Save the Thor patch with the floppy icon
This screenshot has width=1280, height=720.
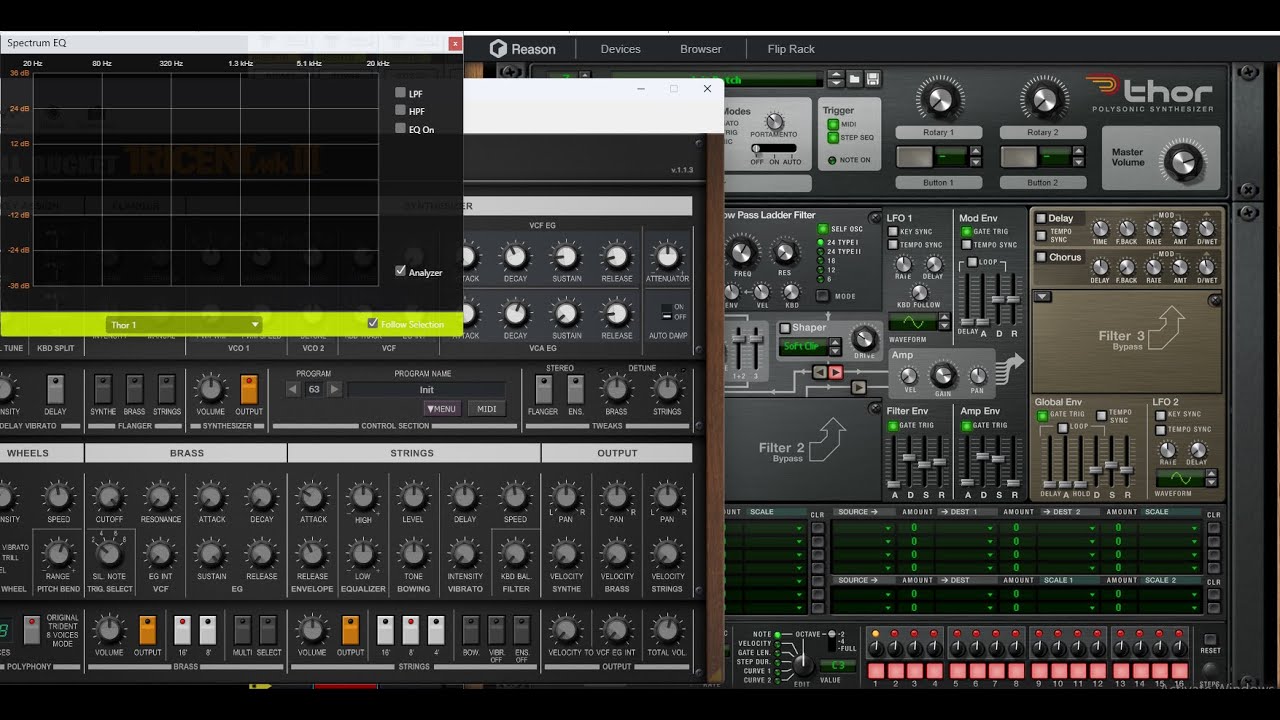[x=872, y=79]
